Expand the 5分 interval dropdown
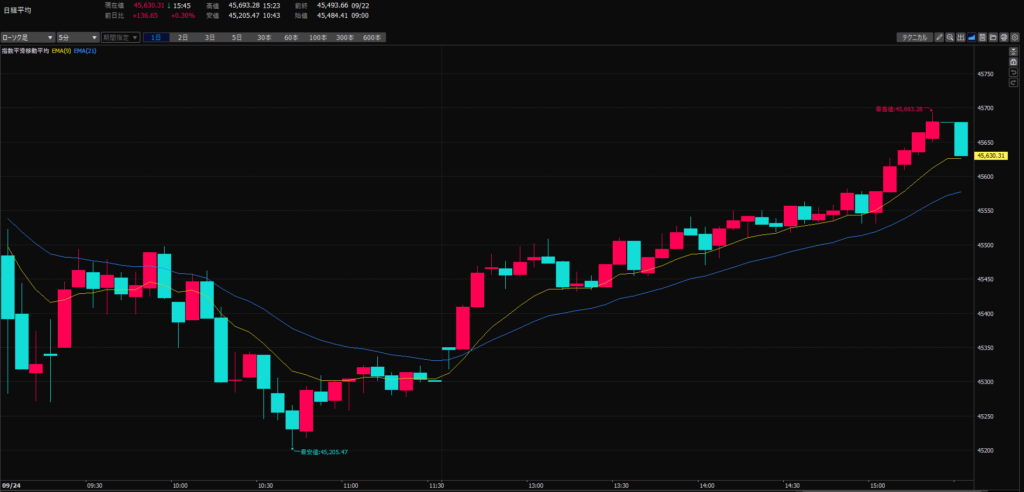Viewport: 1024px width, 492px height. pos(77,37)
